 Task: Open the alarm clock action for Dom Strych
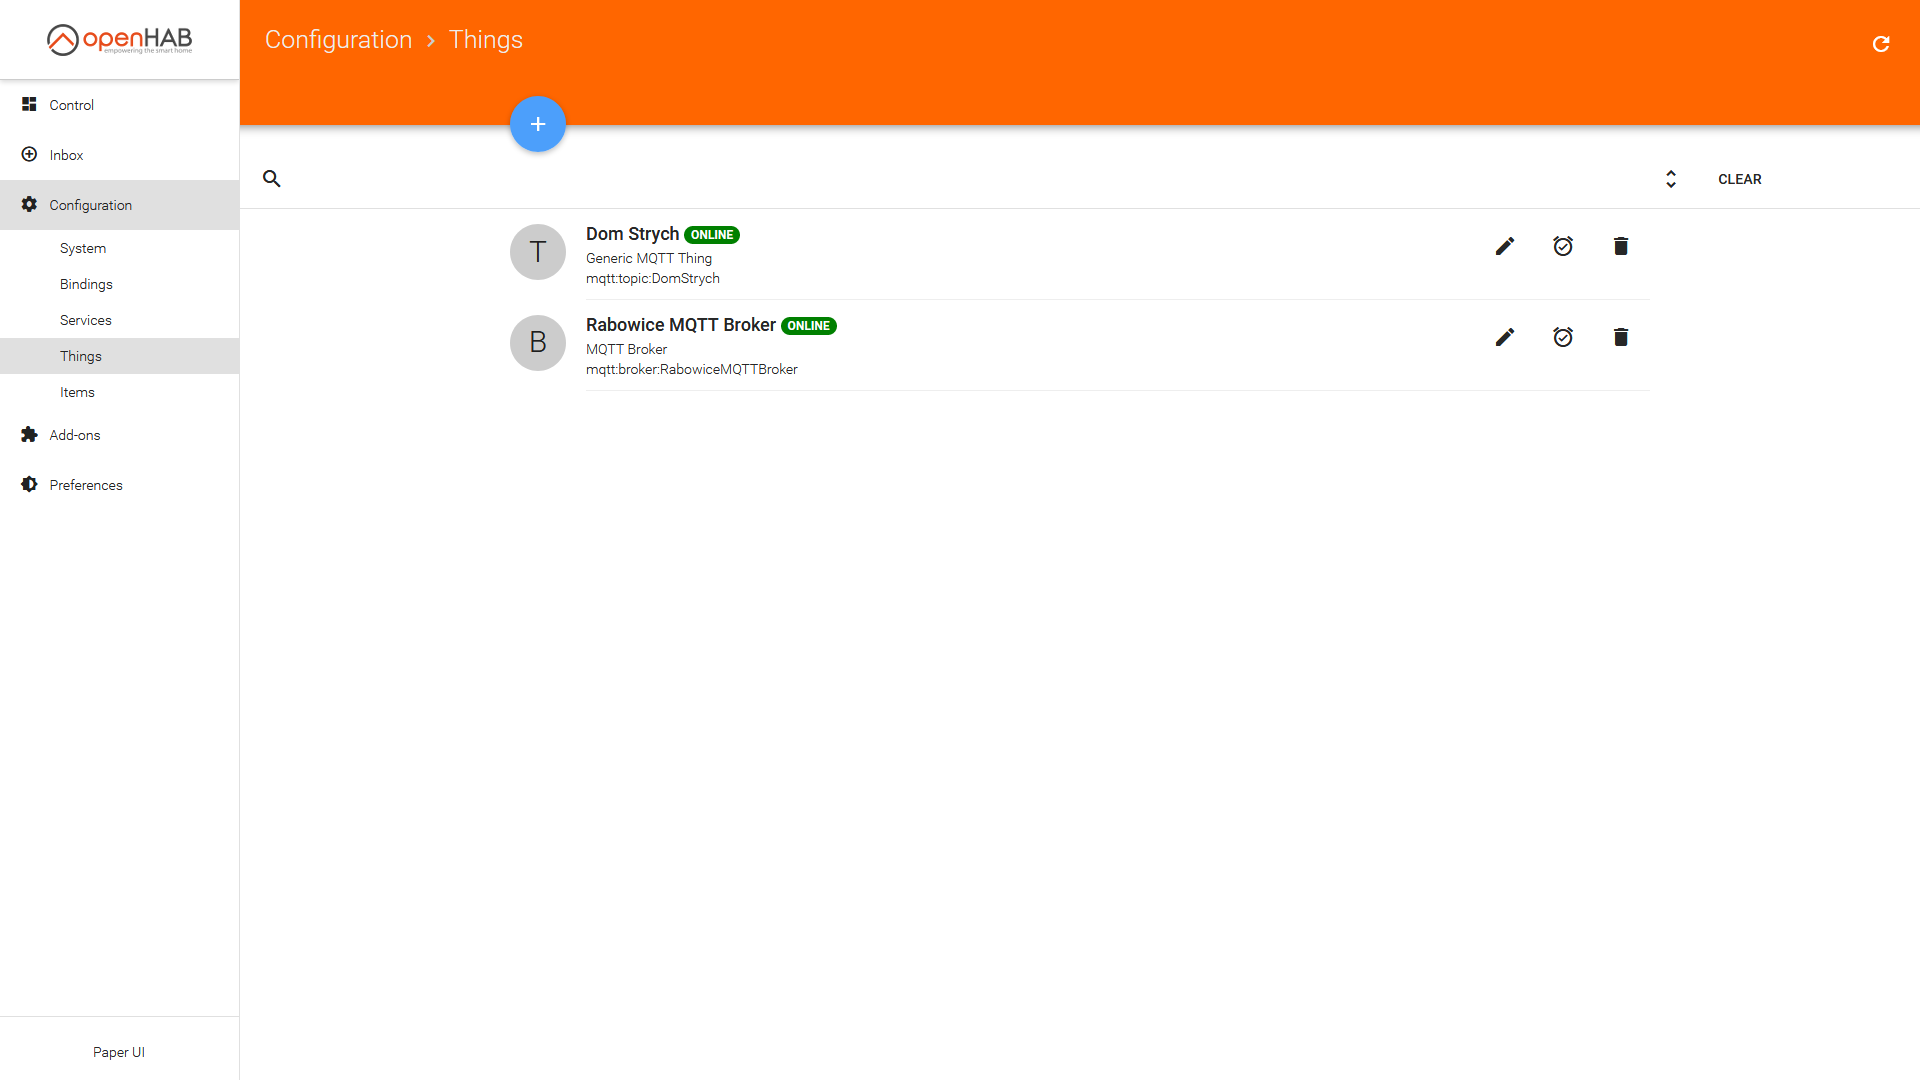pos(1563,246)
